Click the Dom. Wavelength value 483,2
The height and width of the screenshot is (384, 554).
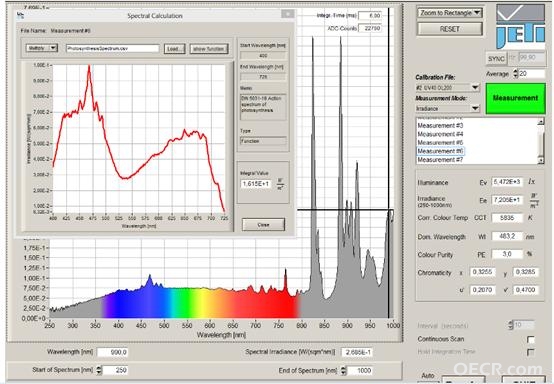507,236
